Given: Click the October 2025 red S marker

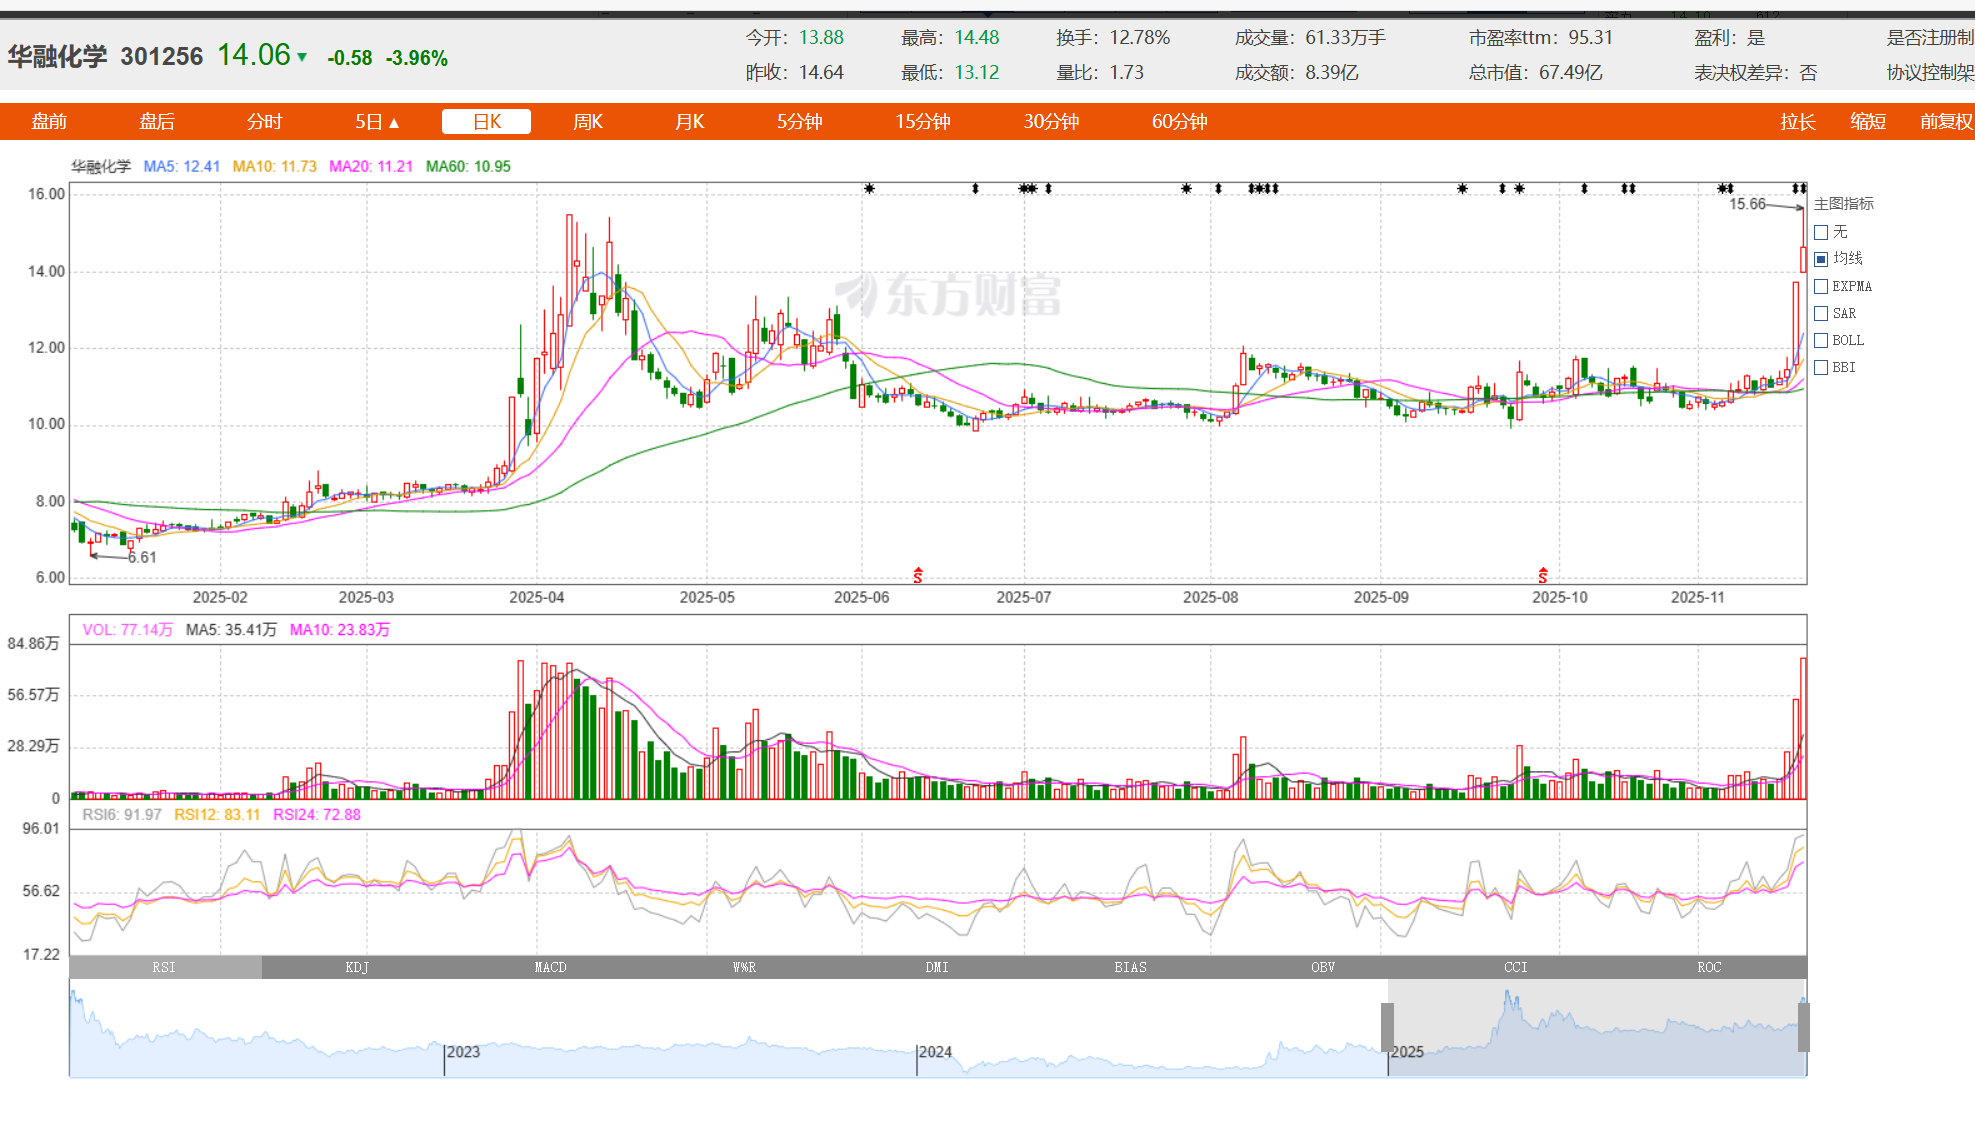Looking at the screenshot, I should pyautogui.click(x=1542, y=575).
